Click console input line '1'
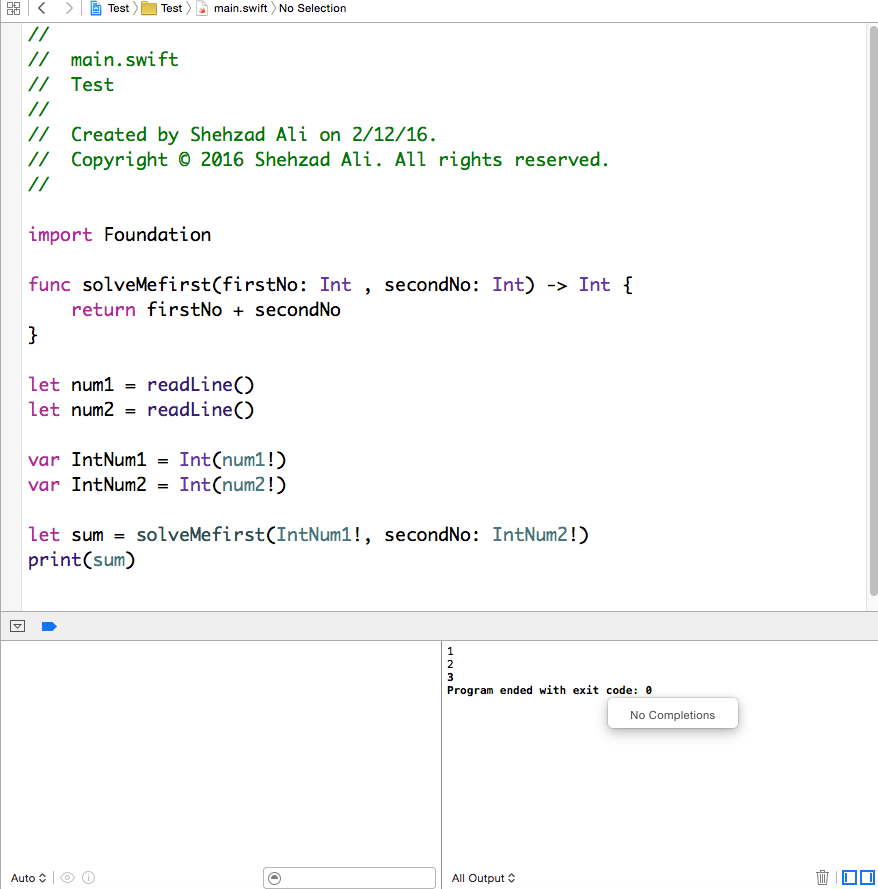 (450, 651)
